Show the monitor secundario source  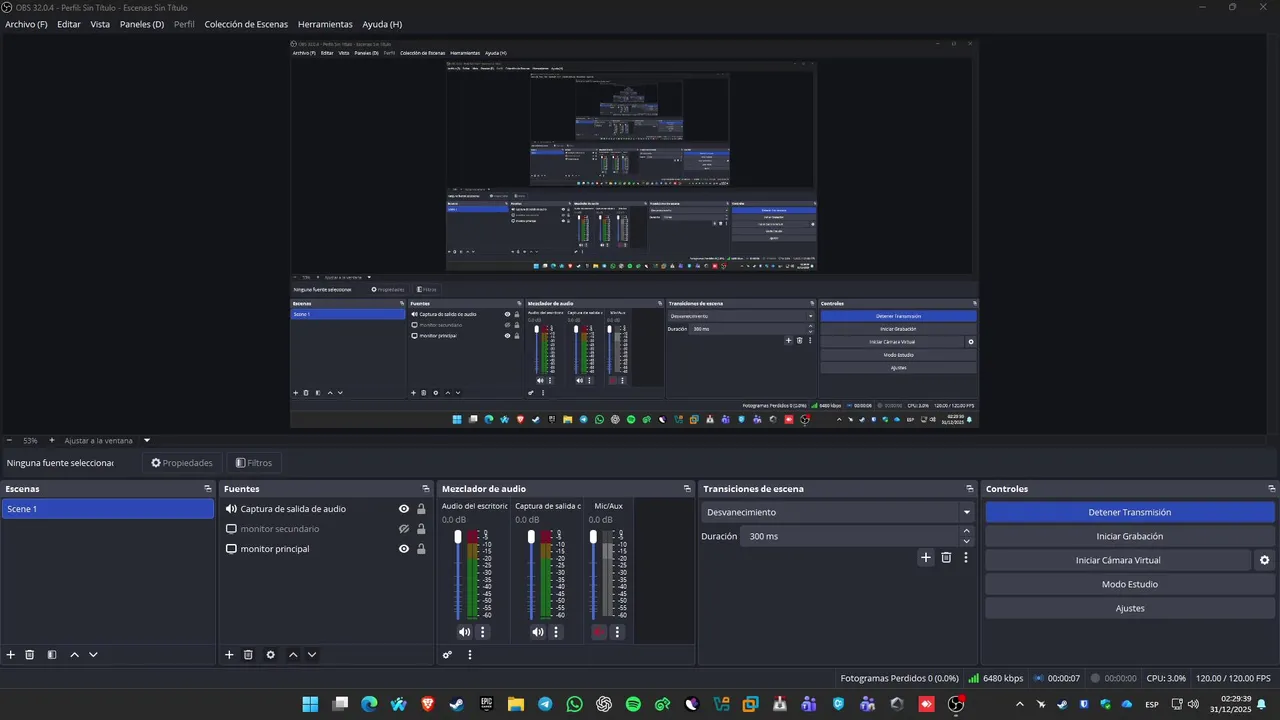pos(404,529)
